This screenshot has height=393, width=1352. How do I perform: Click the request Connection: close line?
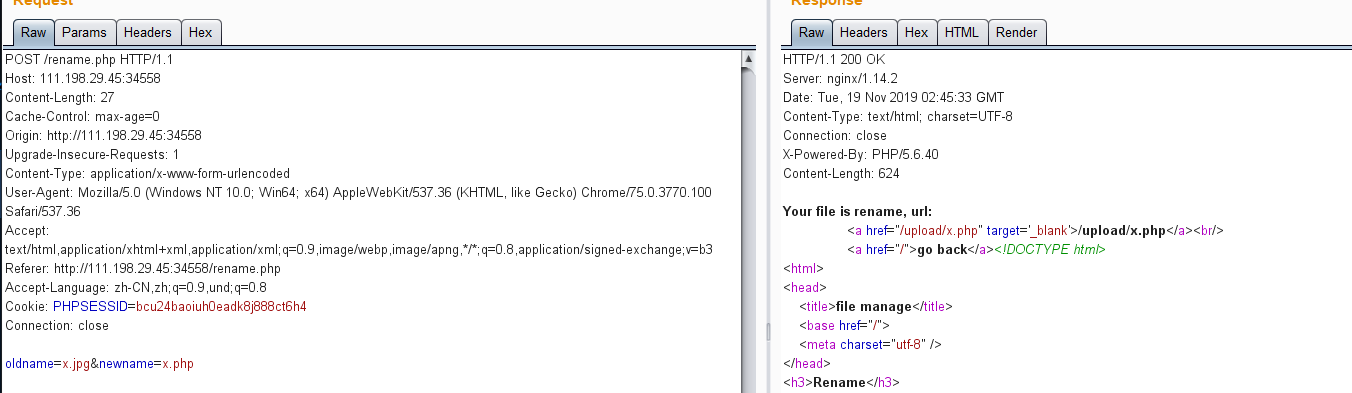(x=57, y=326)
